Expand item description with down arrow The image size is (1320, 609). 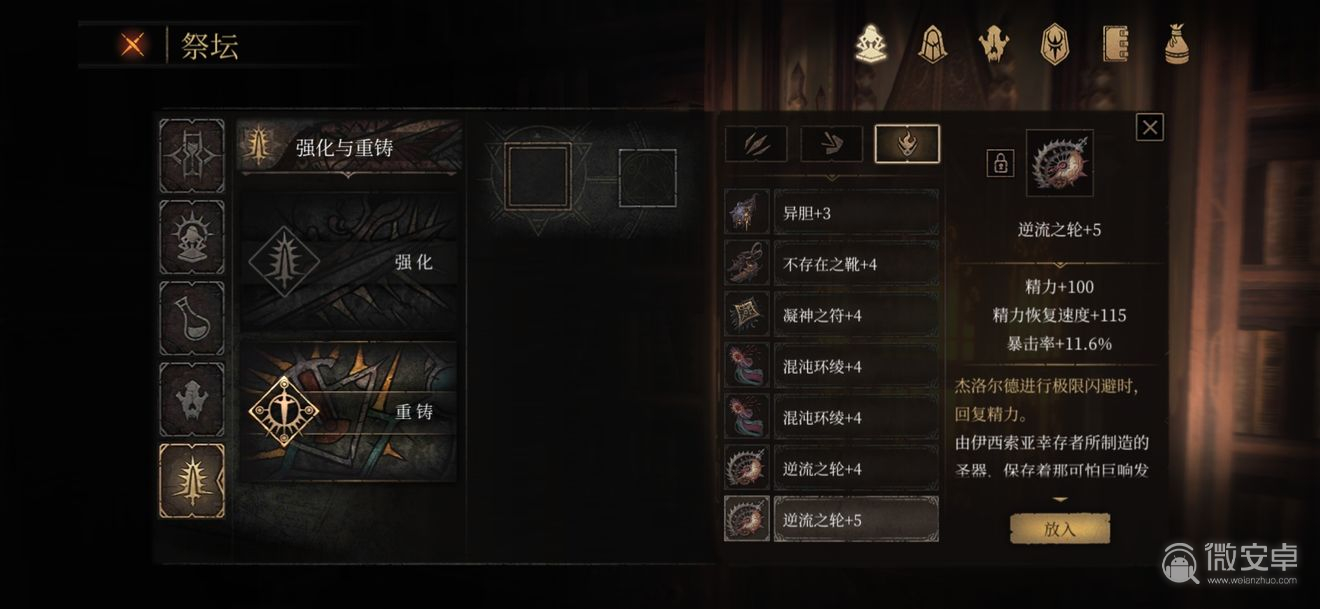click(x=1060, y=499)
